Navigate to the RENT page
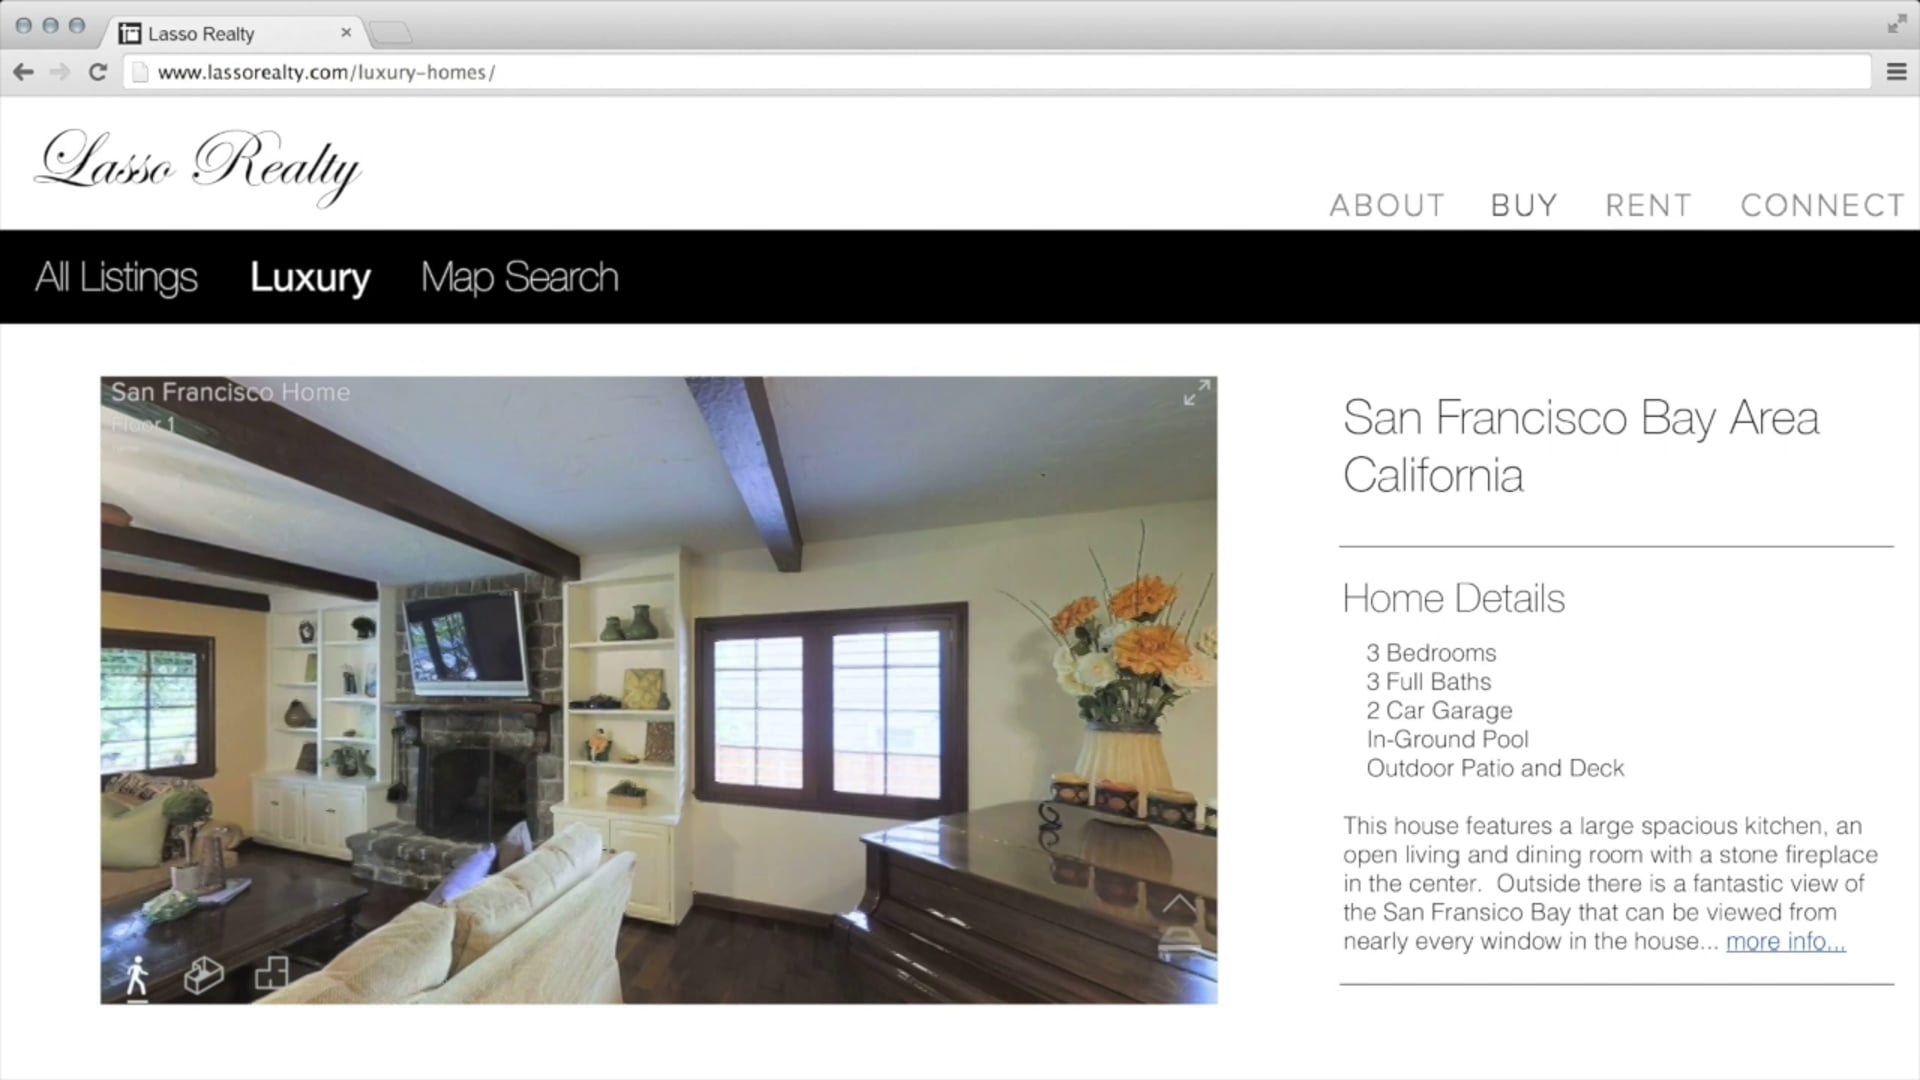 click(x=1648, y=205)
